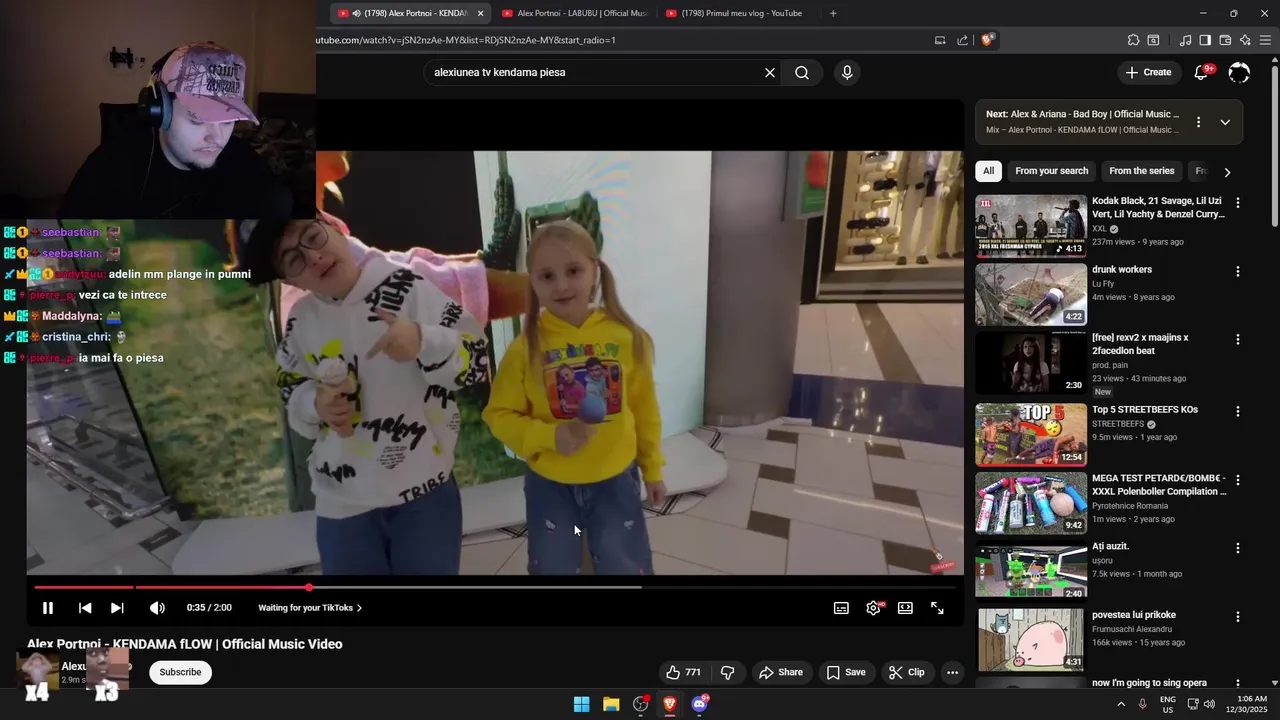Open 'Ați auzit.' video title

click(x=1110, y=546)
